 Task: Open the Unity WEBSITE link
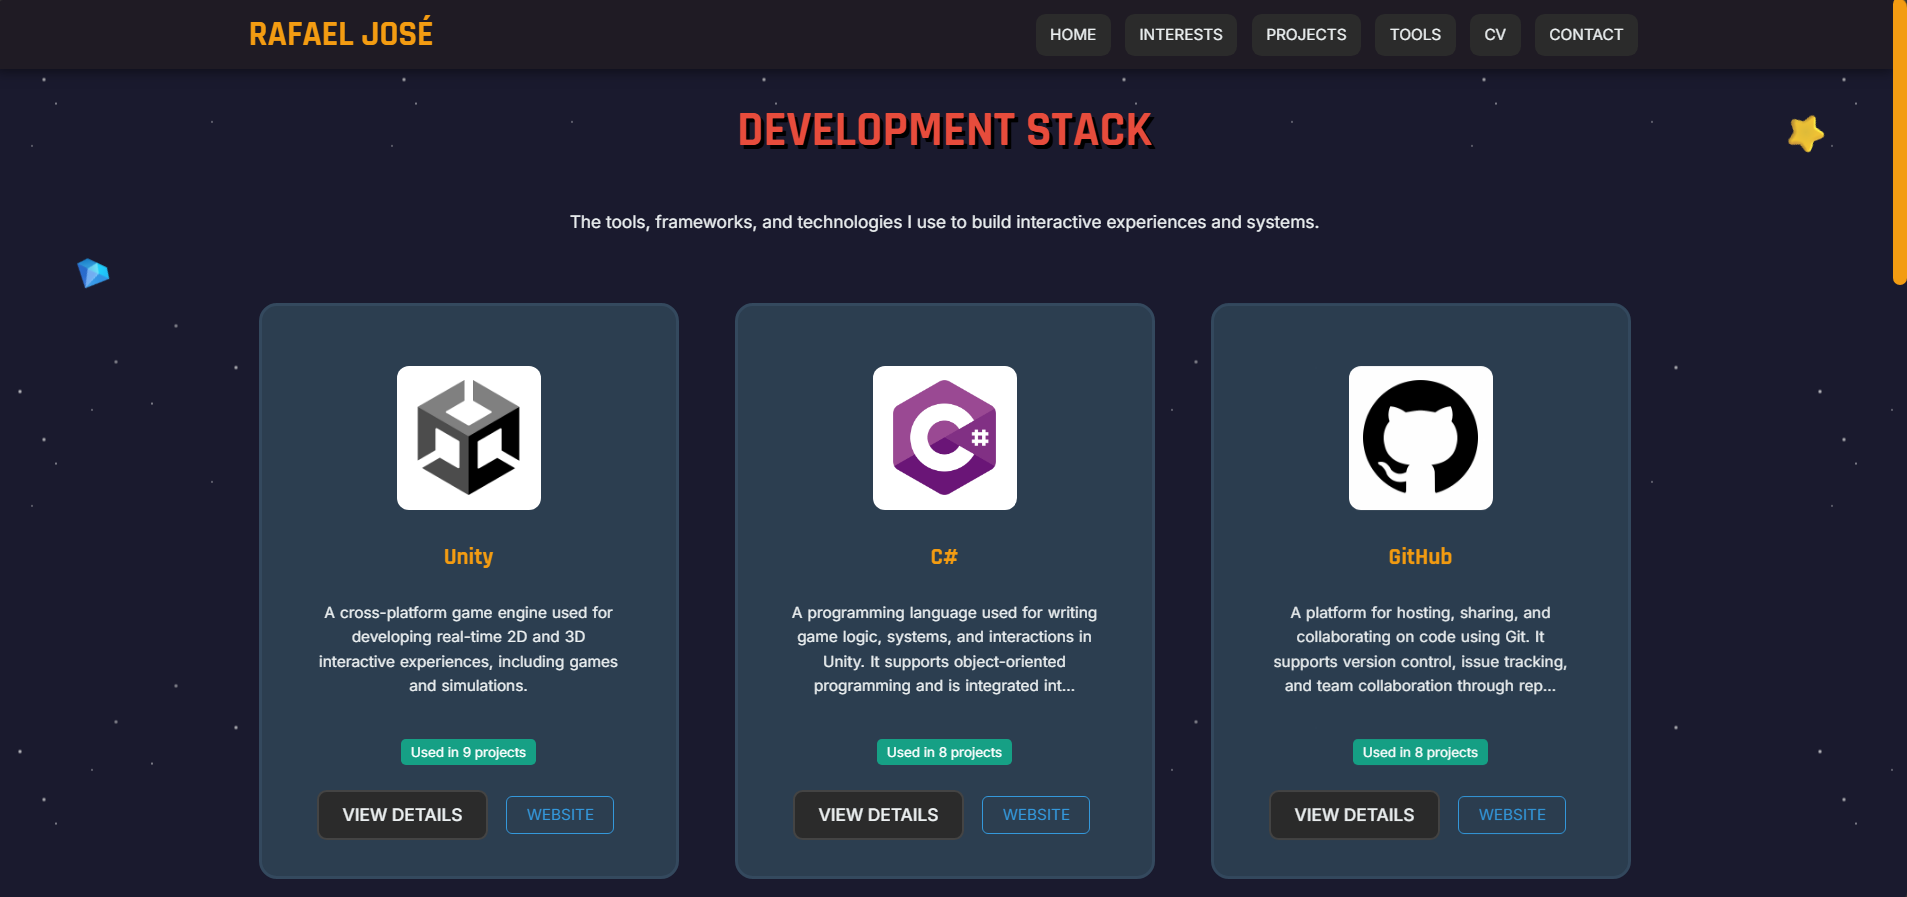[x=560, y=815]
